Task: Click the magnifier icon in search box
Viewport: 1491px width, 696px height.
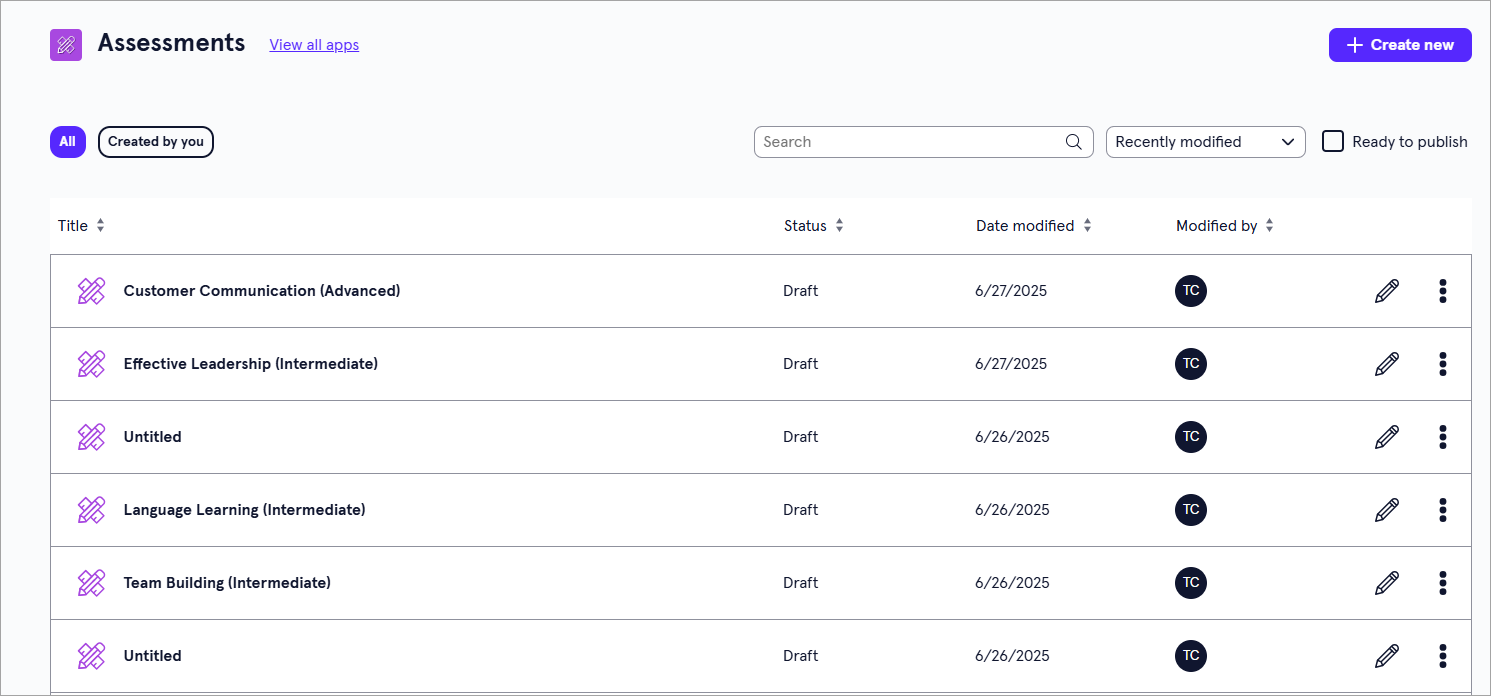Action: (1073, 142)
